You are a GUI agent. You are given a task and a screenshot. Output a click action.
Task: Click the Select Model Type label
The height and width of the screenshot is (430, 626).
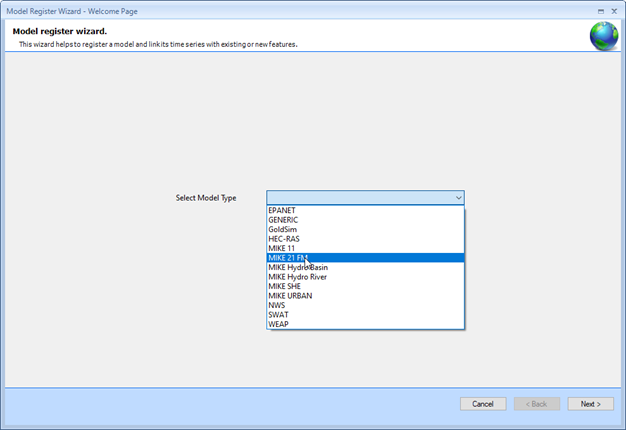206,198
